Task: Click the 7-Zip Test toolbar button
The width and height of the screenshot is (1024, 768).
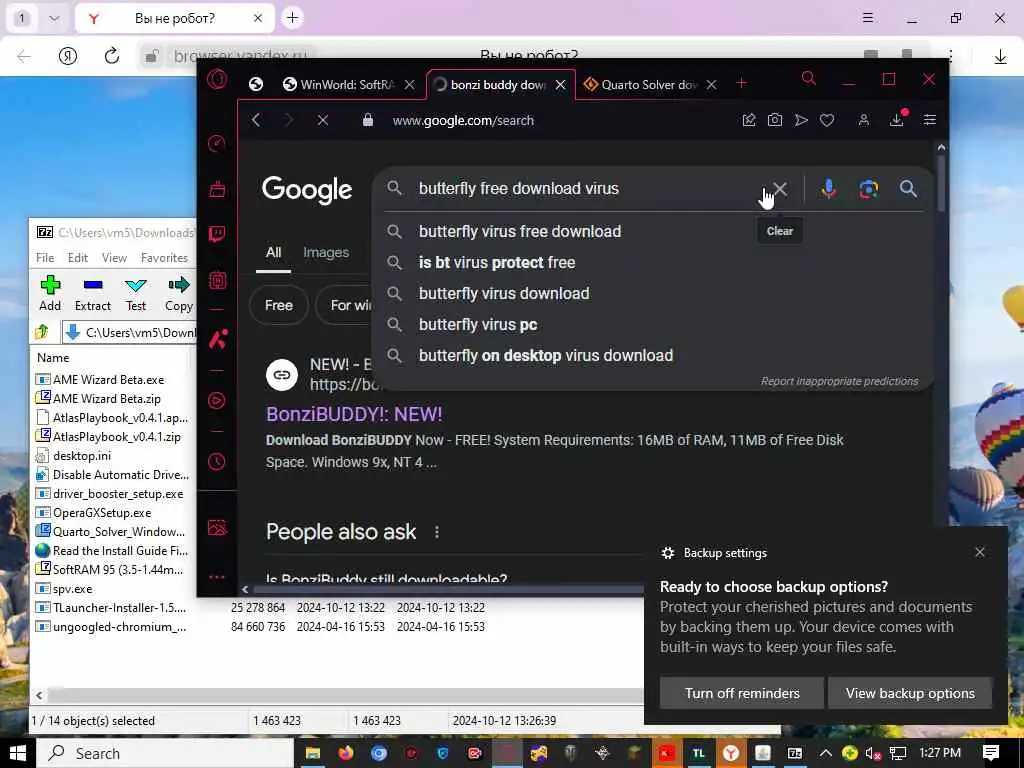Action: click(136, 293)
